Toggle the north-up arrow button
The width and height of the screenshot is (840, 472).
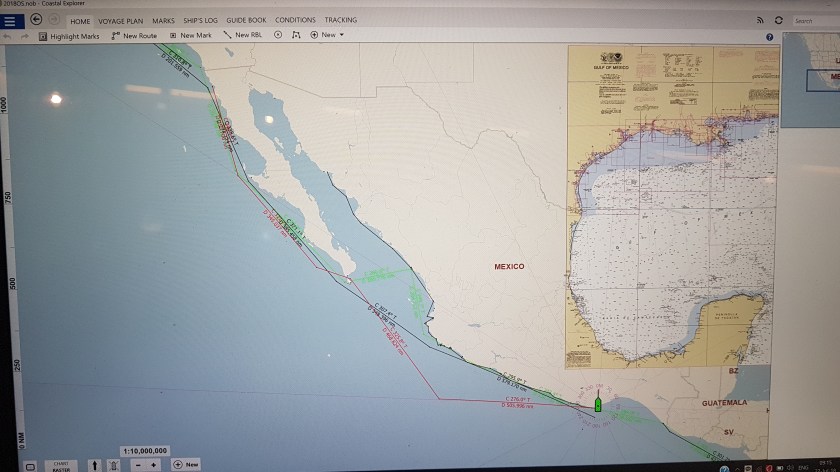point(94,464)
